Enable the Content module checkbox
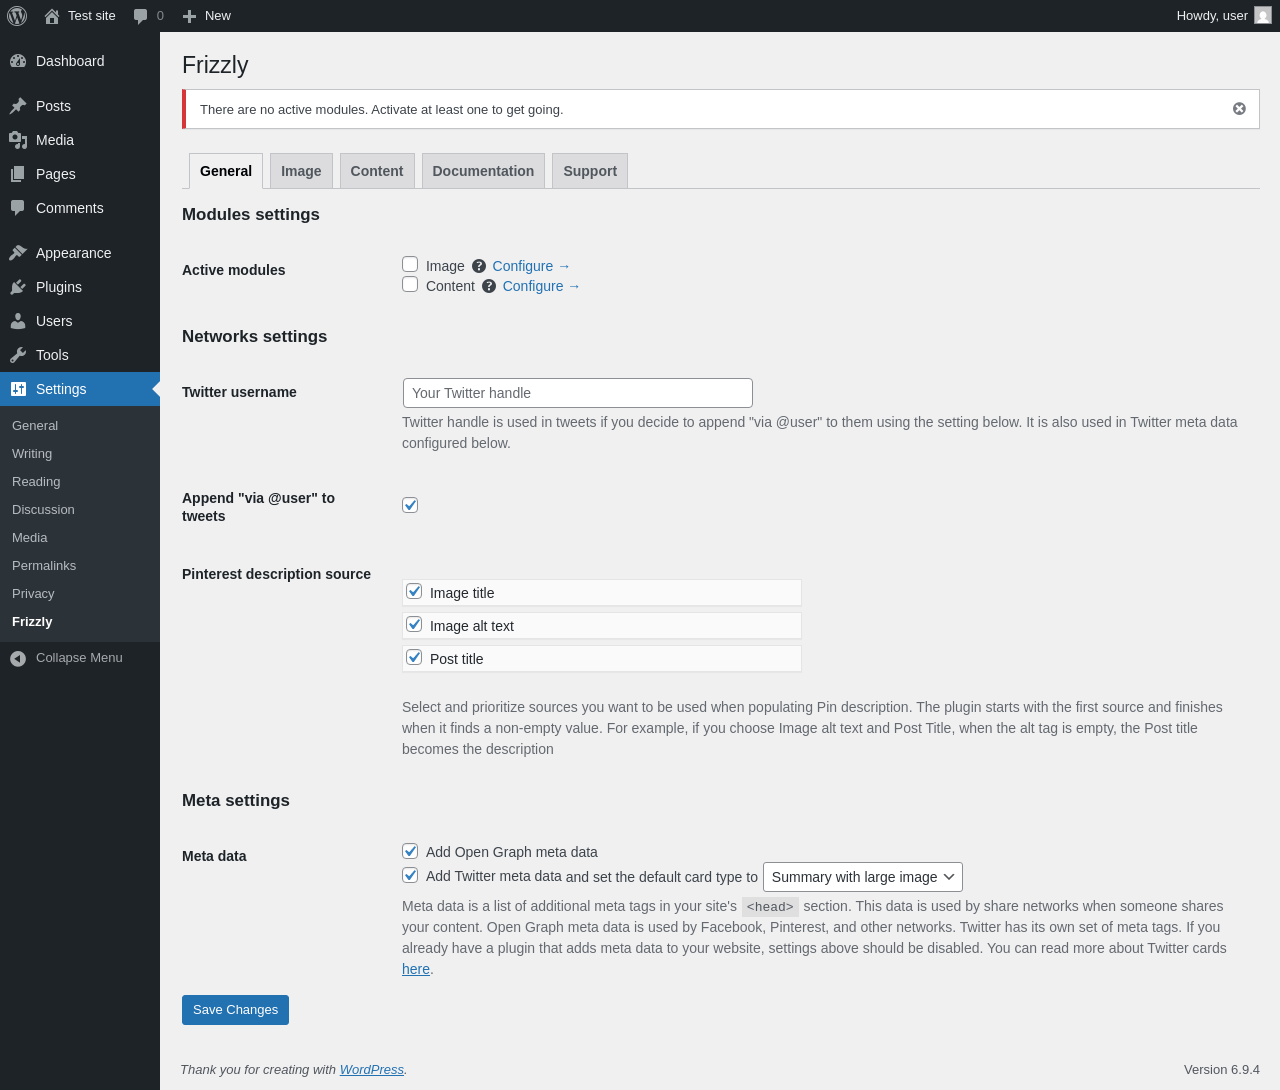This screenshot has height=1090, width=1280. click(x=410, y=284)
